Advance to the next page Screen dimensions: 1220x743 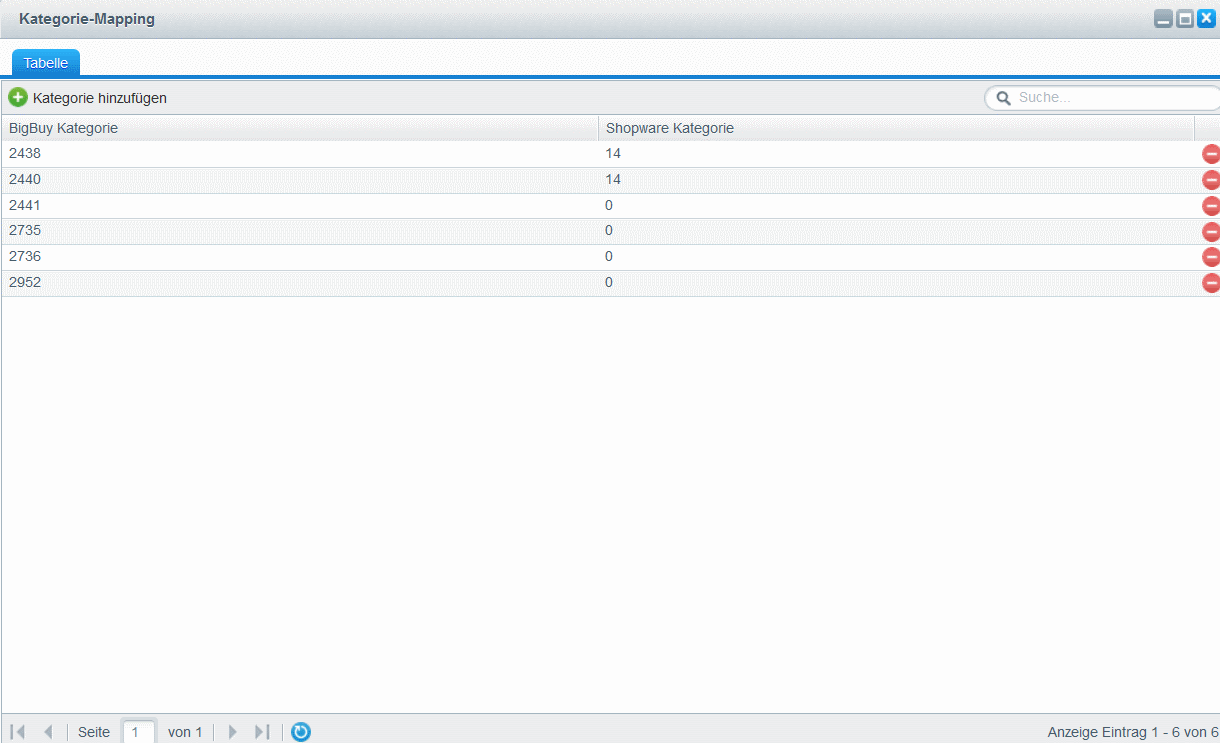point(233,732)
